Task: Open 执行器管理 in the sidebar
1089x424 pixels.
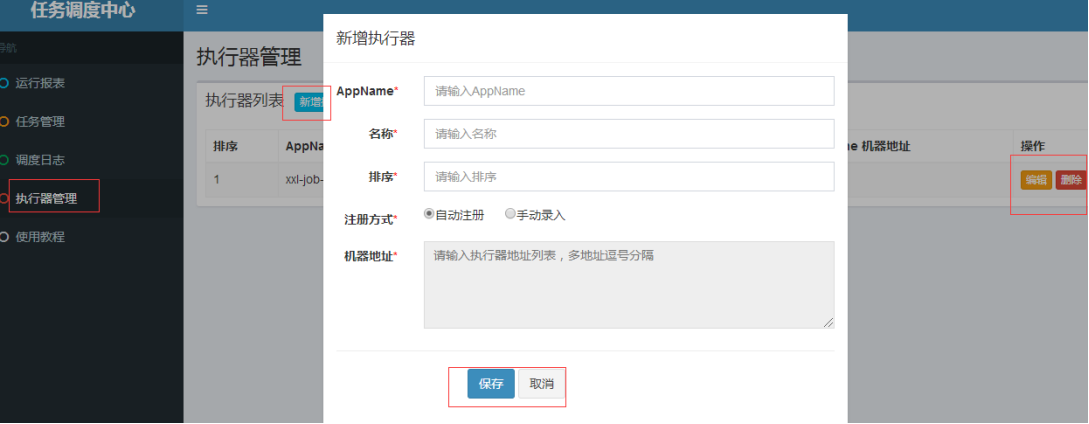Action: tap(47, 199)
